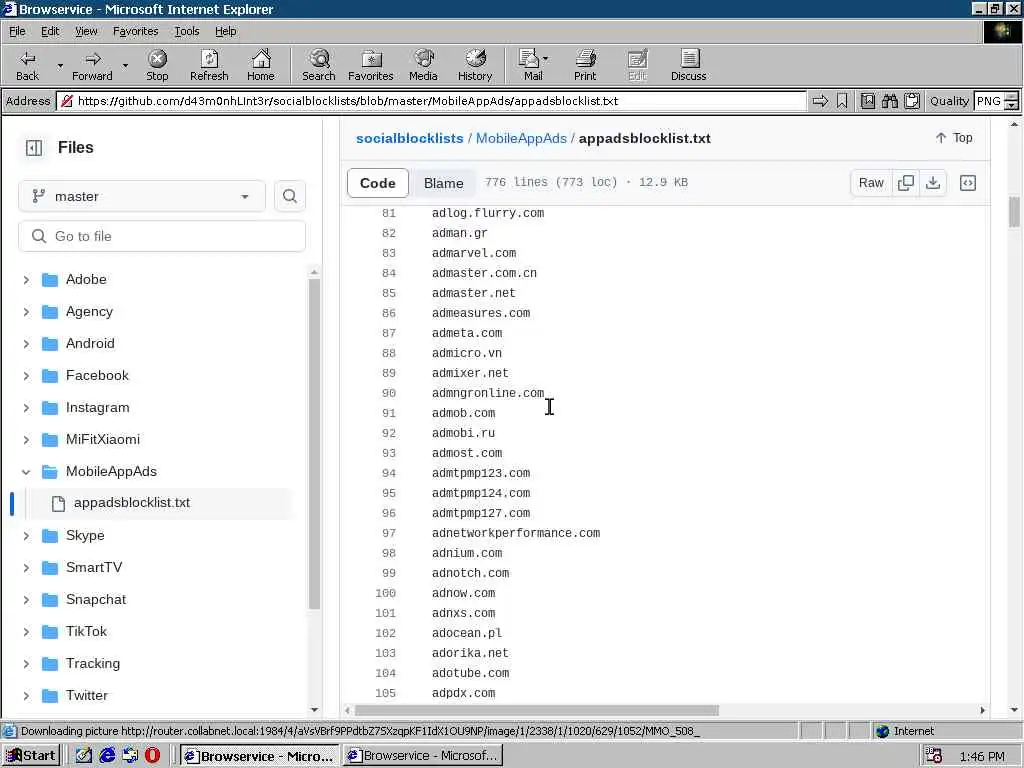Go to Home page icon

[x=261, y=65]
